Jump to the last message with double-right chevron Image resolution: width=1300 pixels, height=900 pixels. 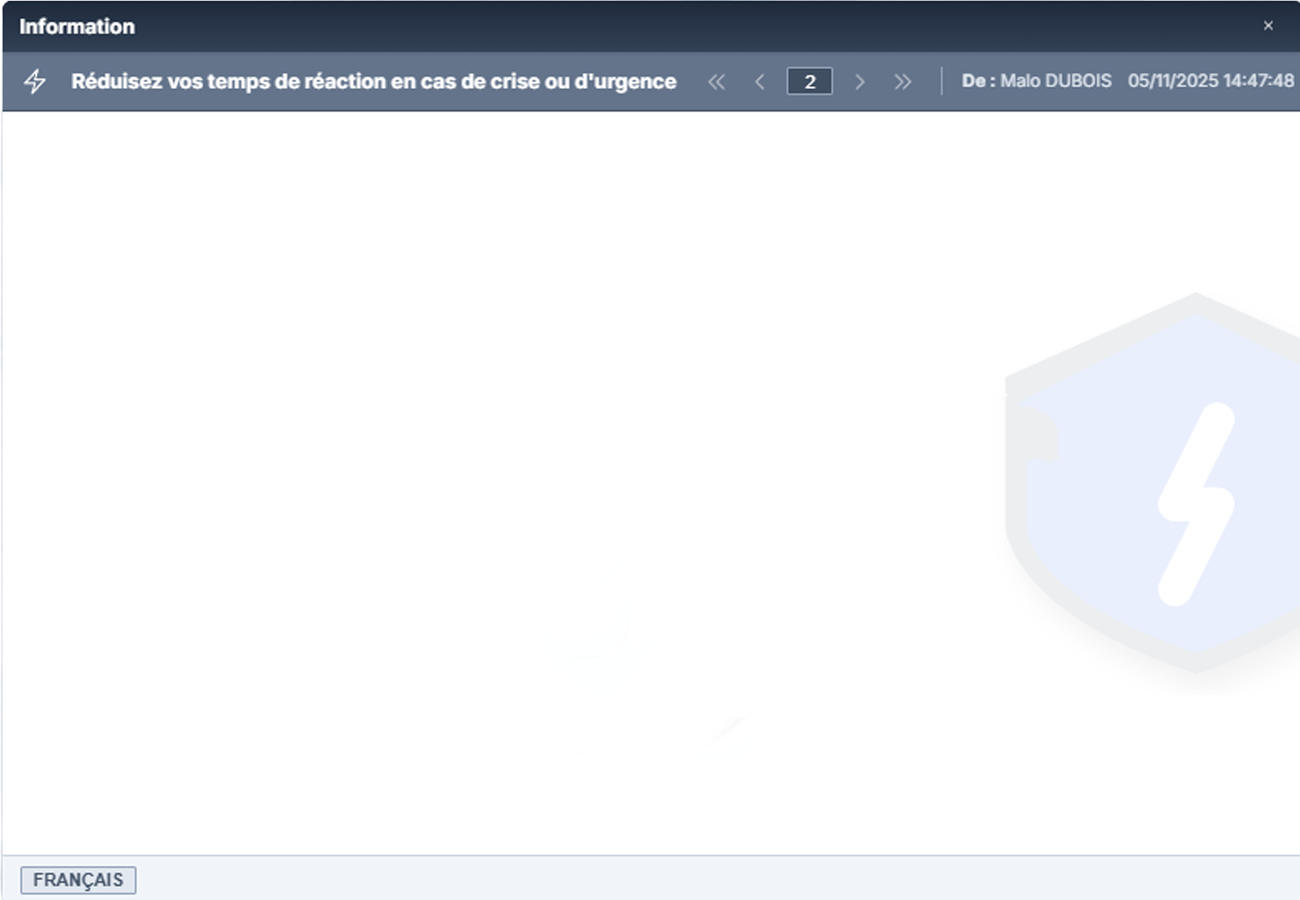click(902, 82)
